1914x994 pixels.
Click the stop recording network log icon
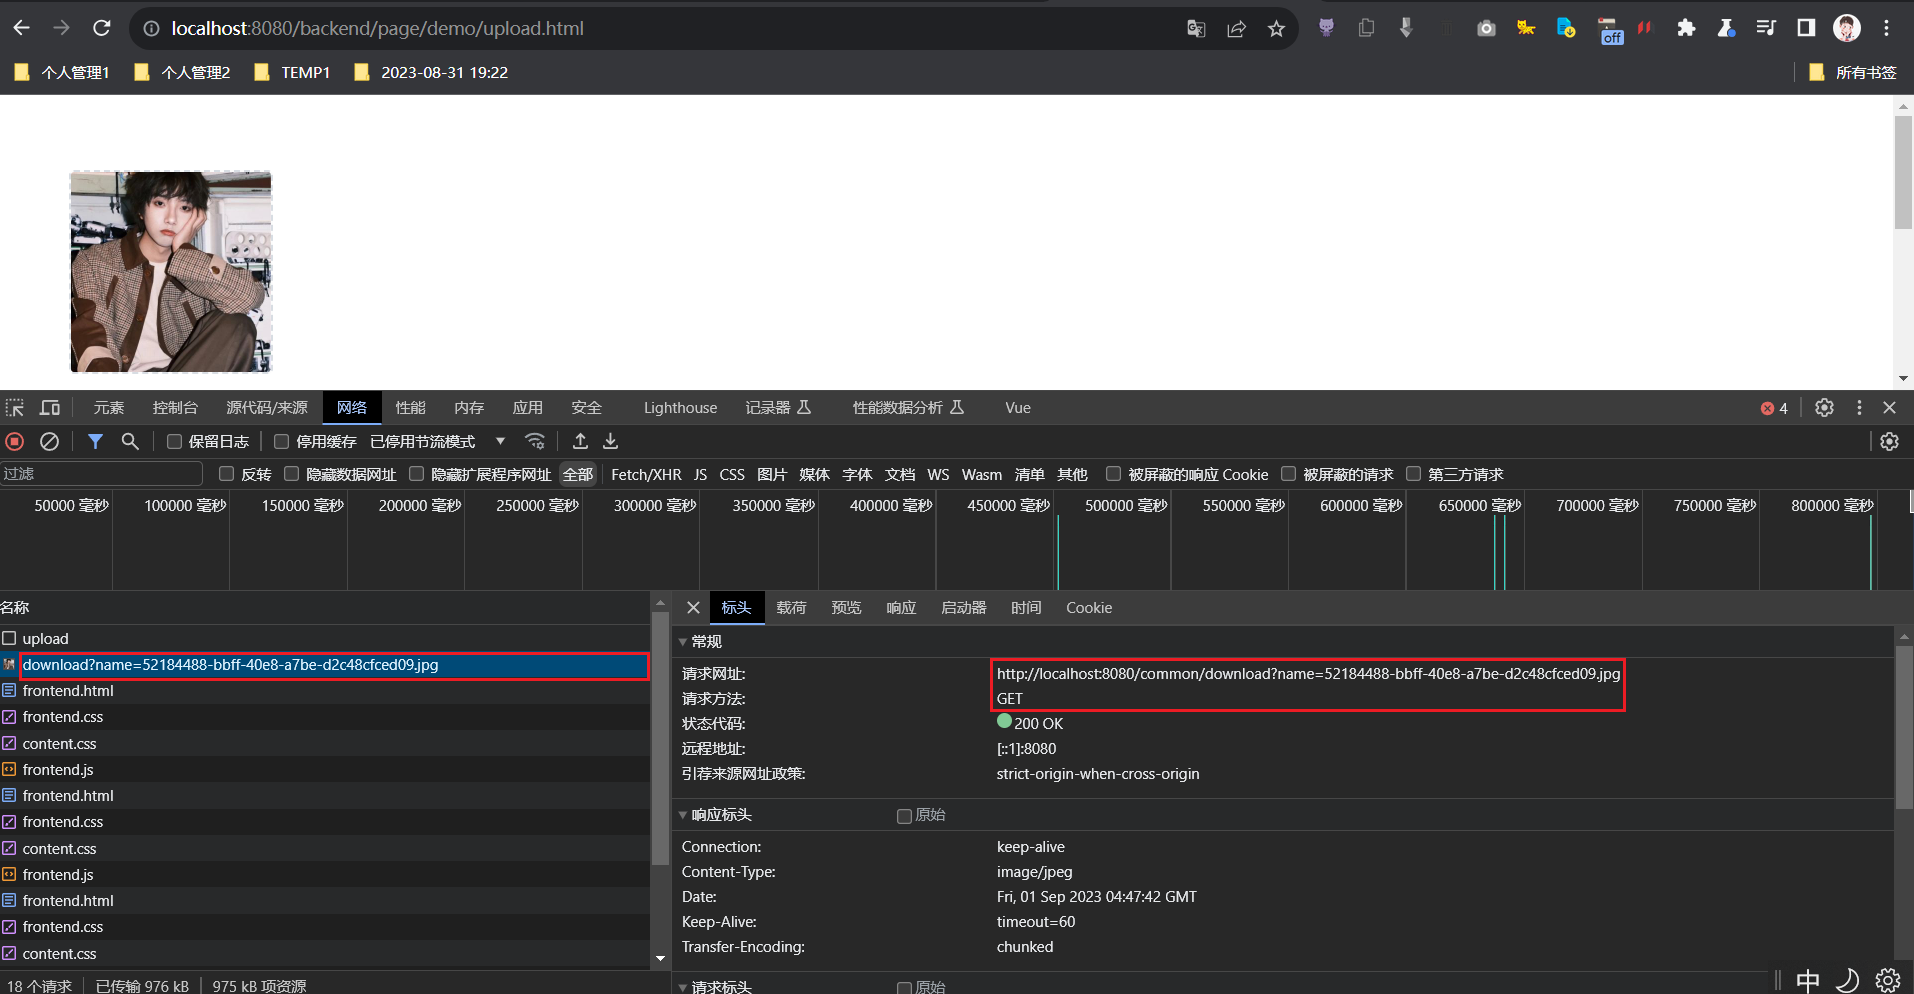[x=15, y=441]
